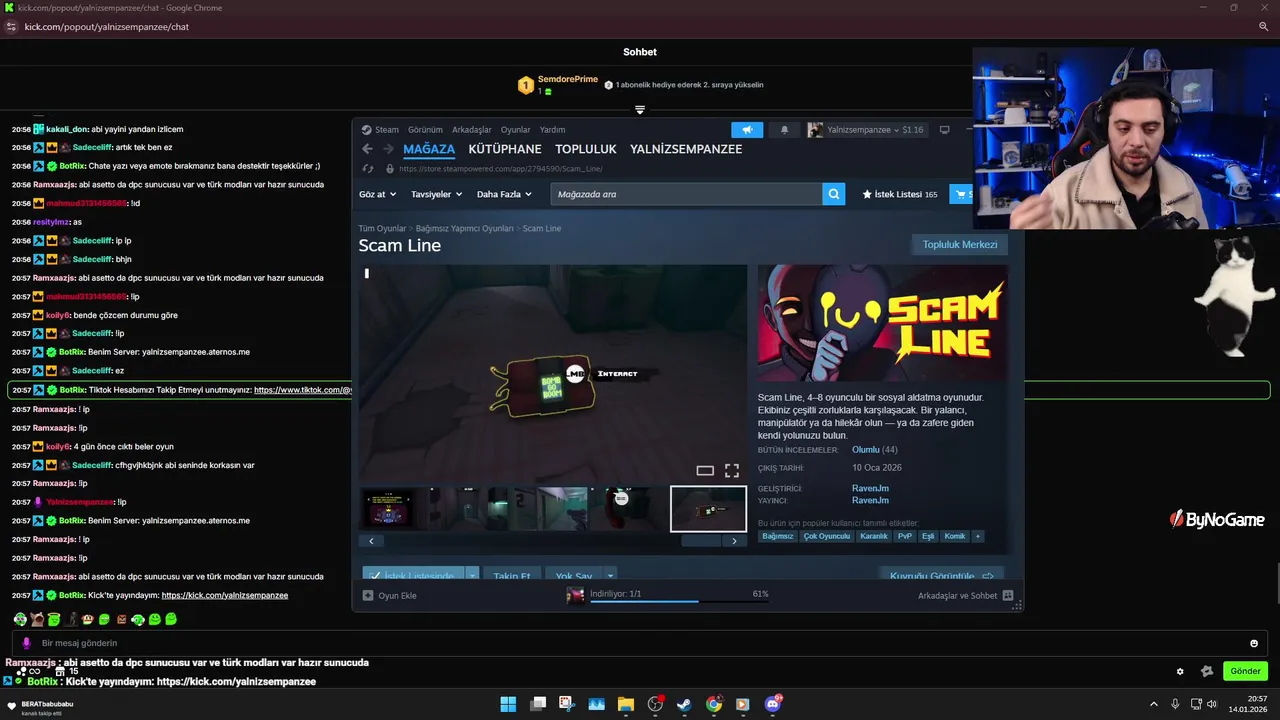Open Steam from the taskbar

coord(684,704)
